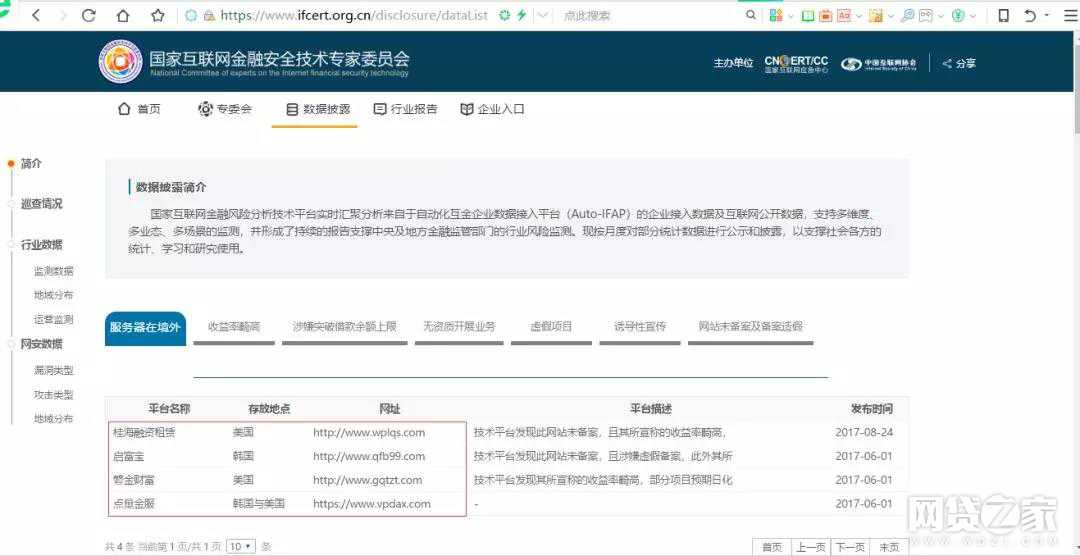Reload the page with the refresh icon
Screen dimensions: 1080x556
(x=89, y=16)
